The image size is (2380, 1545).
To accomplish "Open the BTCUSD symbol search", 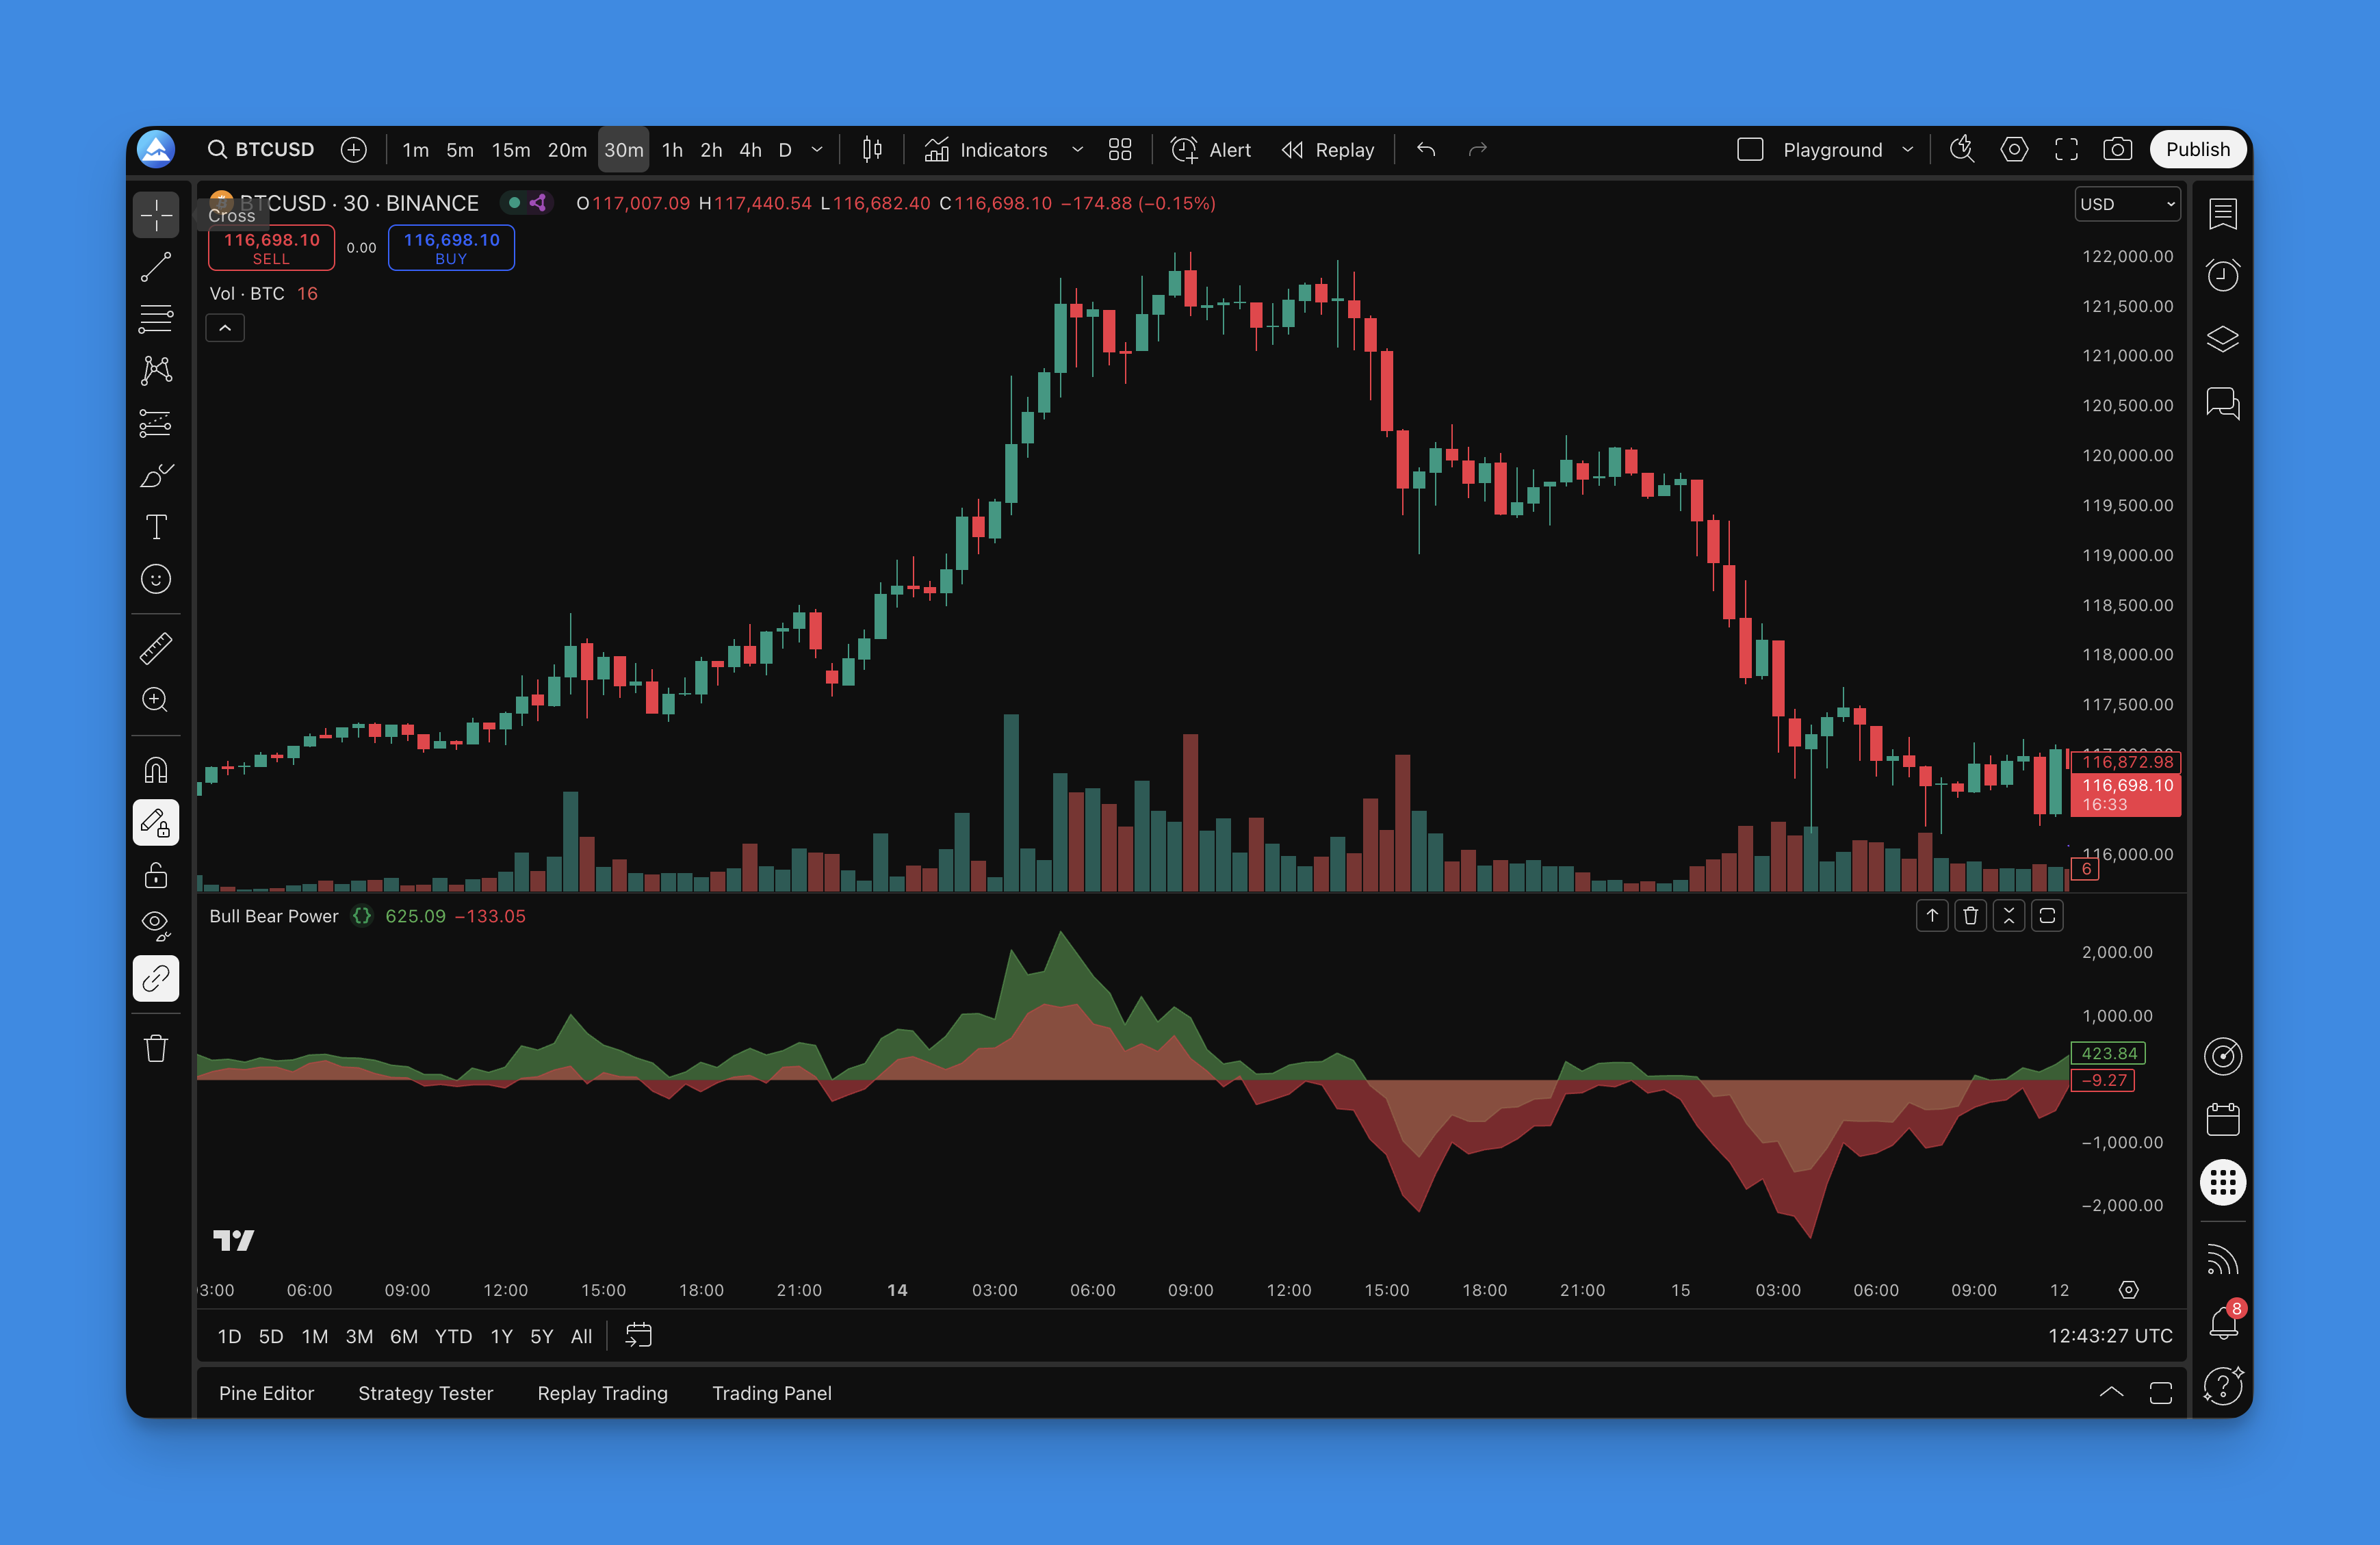I will [261, 149].
